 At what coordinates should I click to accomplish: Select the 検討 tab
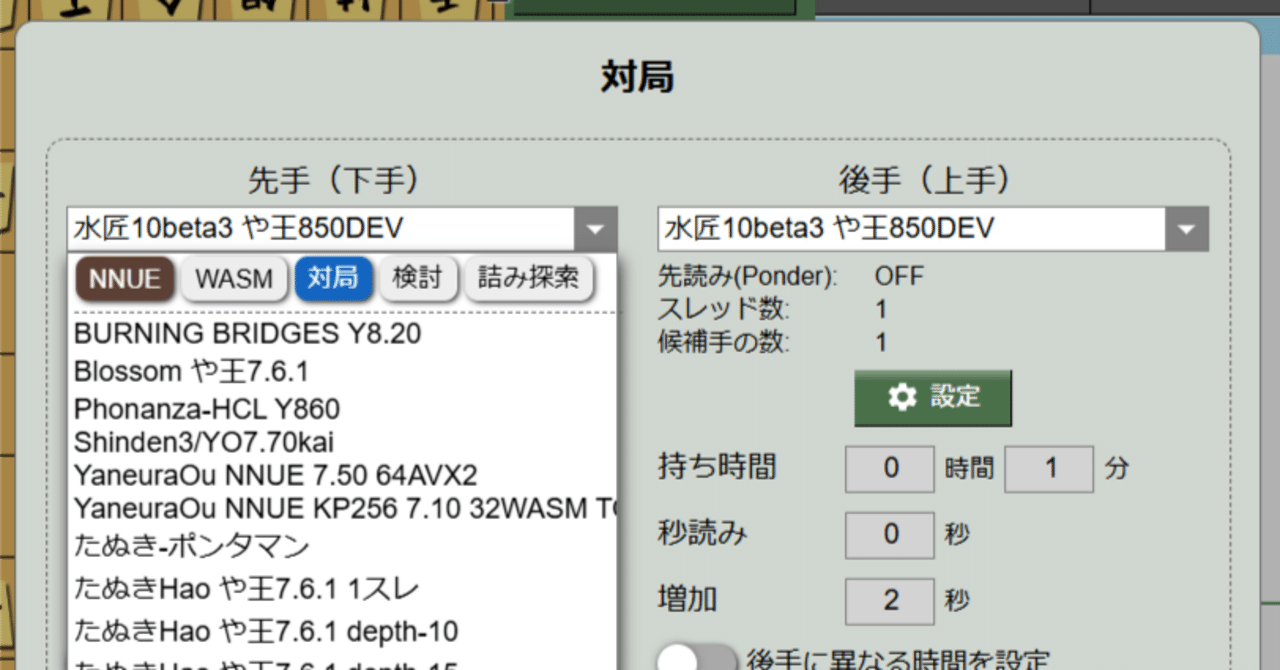coord(419,280)
